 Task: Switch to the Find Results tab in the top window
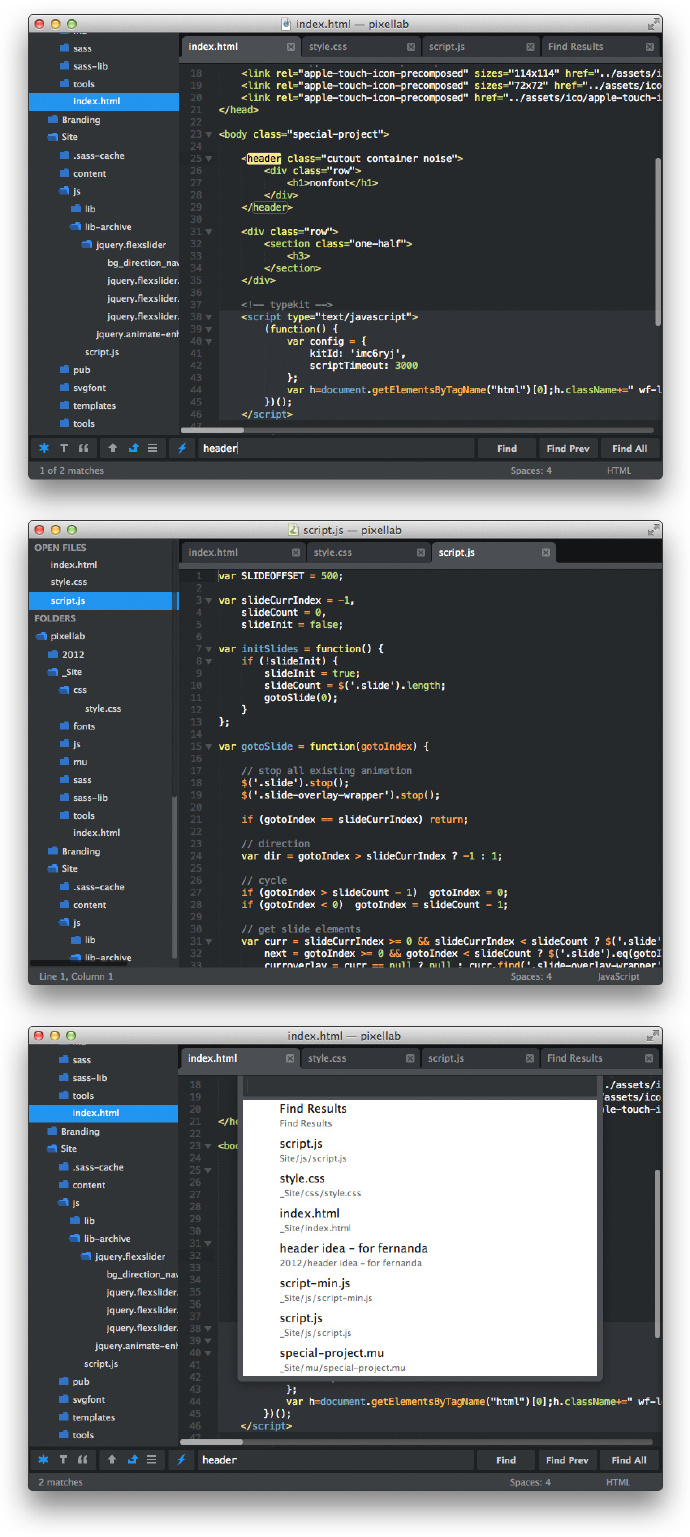pos(575,47)
